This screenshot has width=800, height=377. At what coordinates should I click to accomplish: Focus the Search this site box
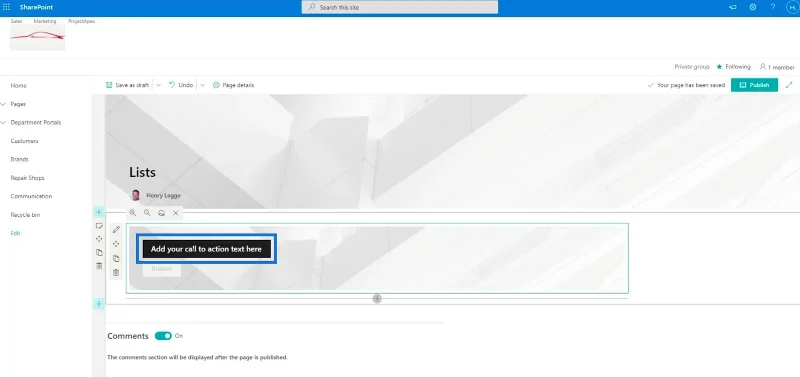click(399, 7)
